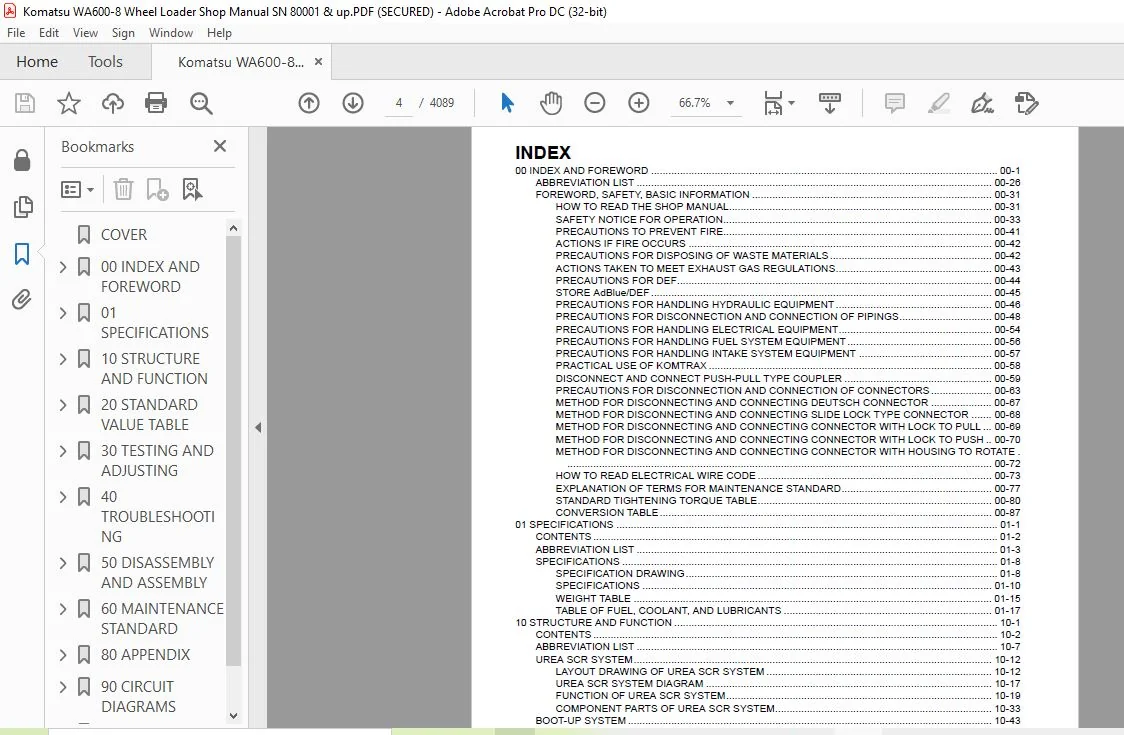
Task: Click the Find text magnifier icon
Action: click(x=201, y=103)
